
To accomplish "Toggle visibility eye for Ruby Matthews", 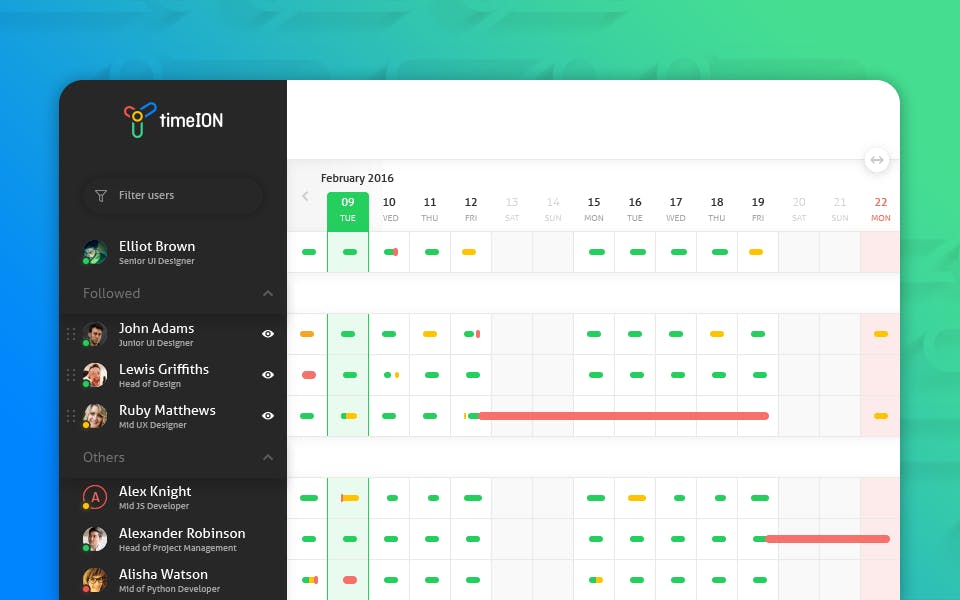I will [268, 416].
